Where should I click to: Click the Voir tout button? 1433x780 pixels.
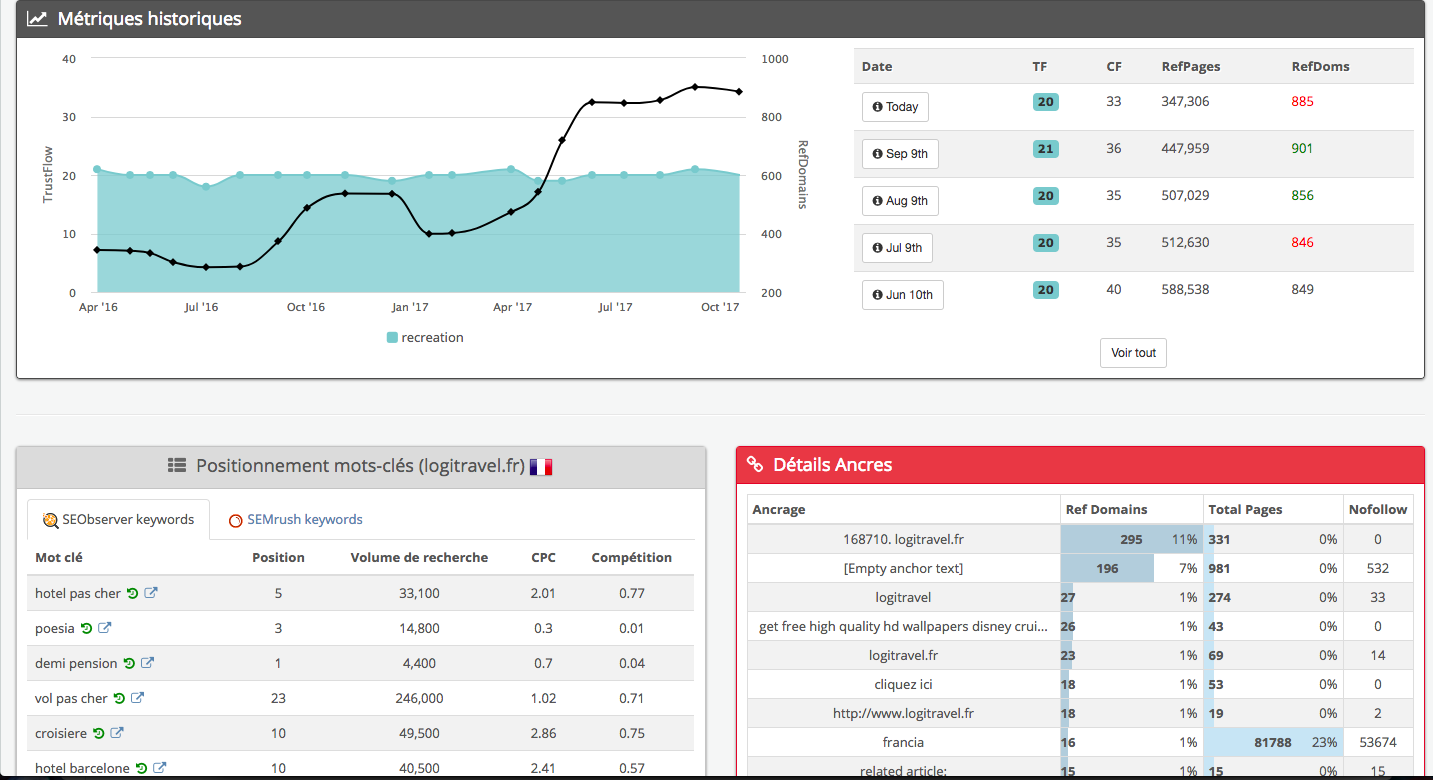(1133, 353)
